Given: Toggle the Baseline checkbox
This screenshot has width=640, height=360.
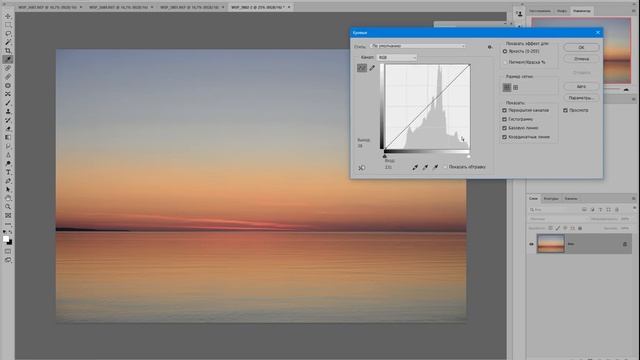Looking at the screenshot, I should 504,128.
